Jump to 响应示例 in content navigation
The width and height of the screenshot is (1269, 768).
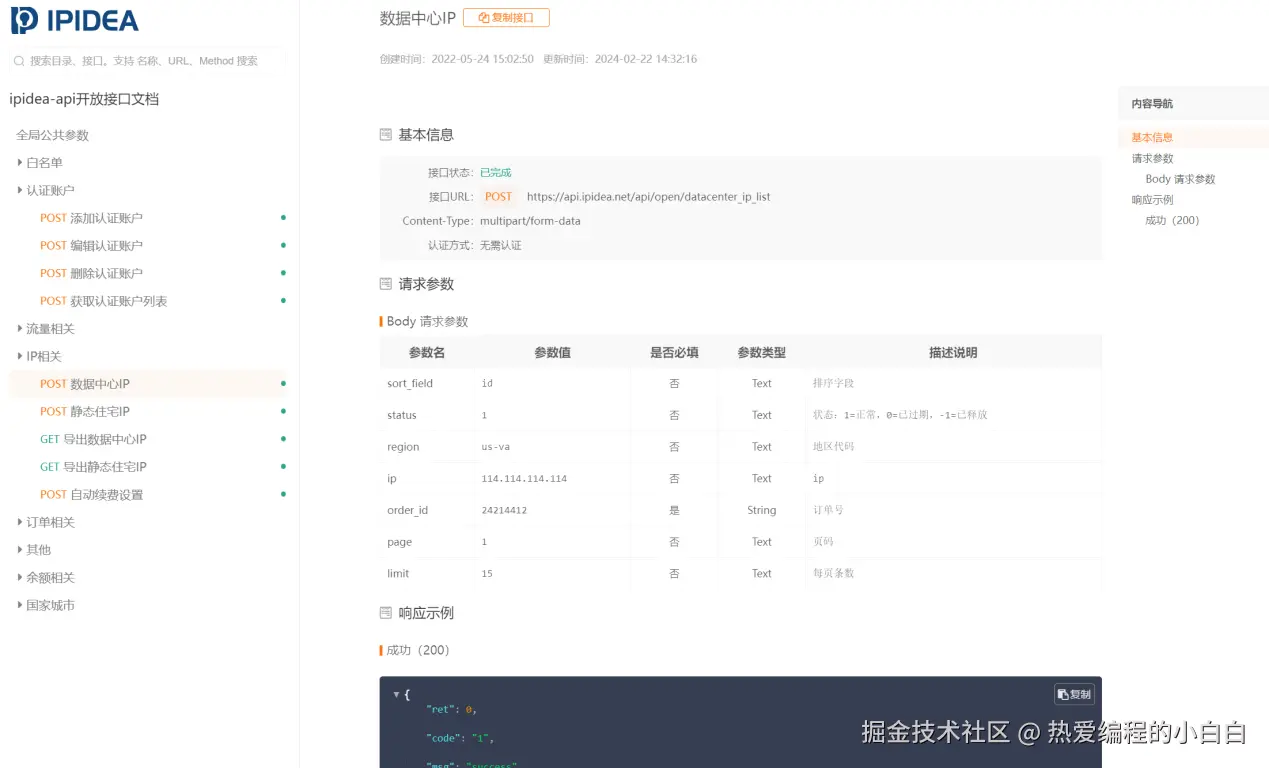[x=1152, y=200]
